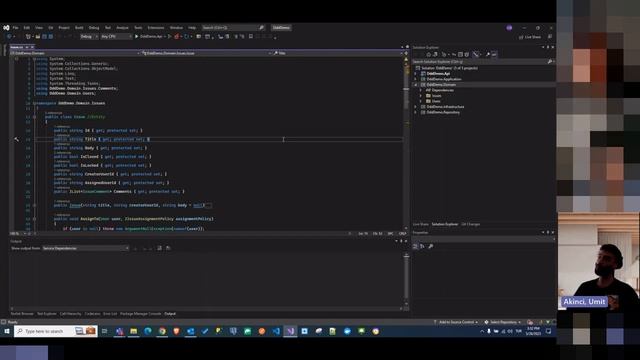Image resolution: width=640 pixels, height=360 pixels.
Task: Click the Solution Explorer properties wrench icon
Action: [487, 54]
